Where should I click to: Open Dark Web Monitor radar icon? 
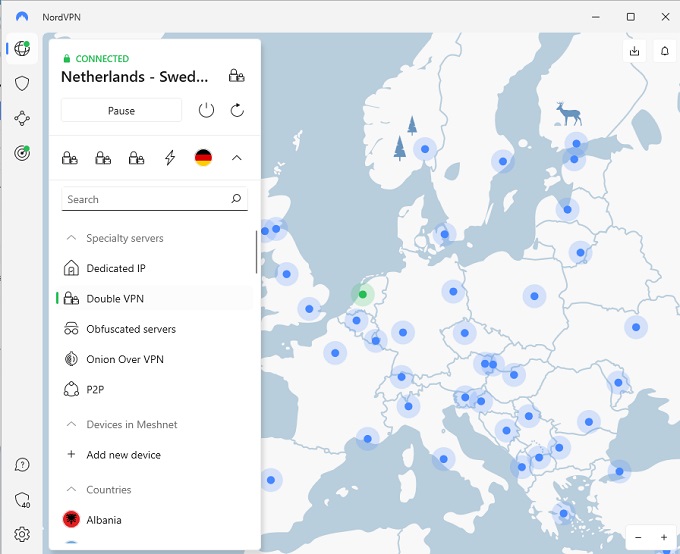pos(22,153)
